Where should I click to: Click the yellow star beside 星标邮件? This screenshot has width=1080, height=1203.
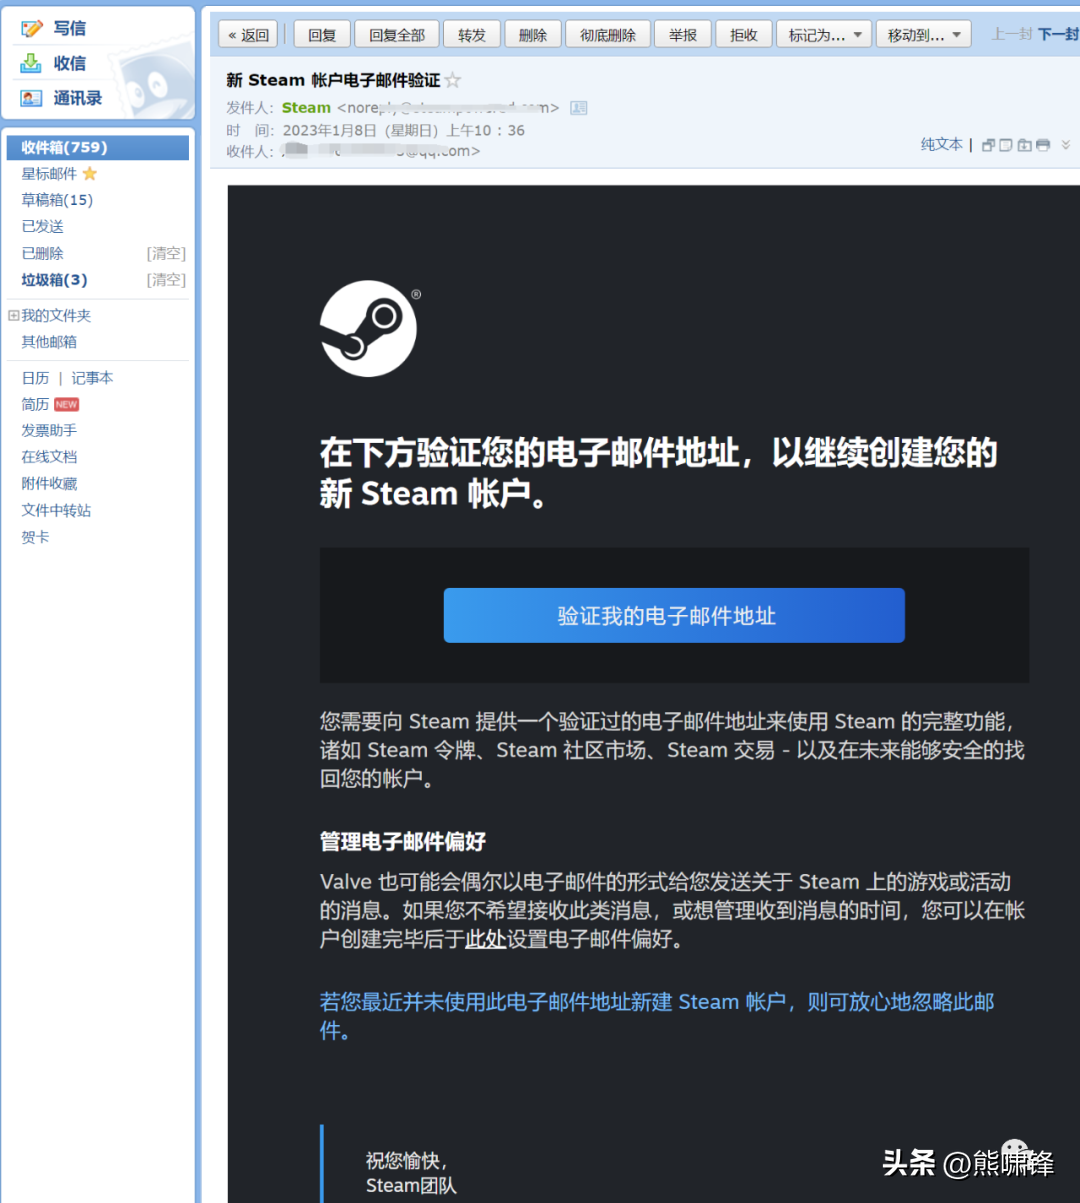pyautogui.click(x=90, y=174)
